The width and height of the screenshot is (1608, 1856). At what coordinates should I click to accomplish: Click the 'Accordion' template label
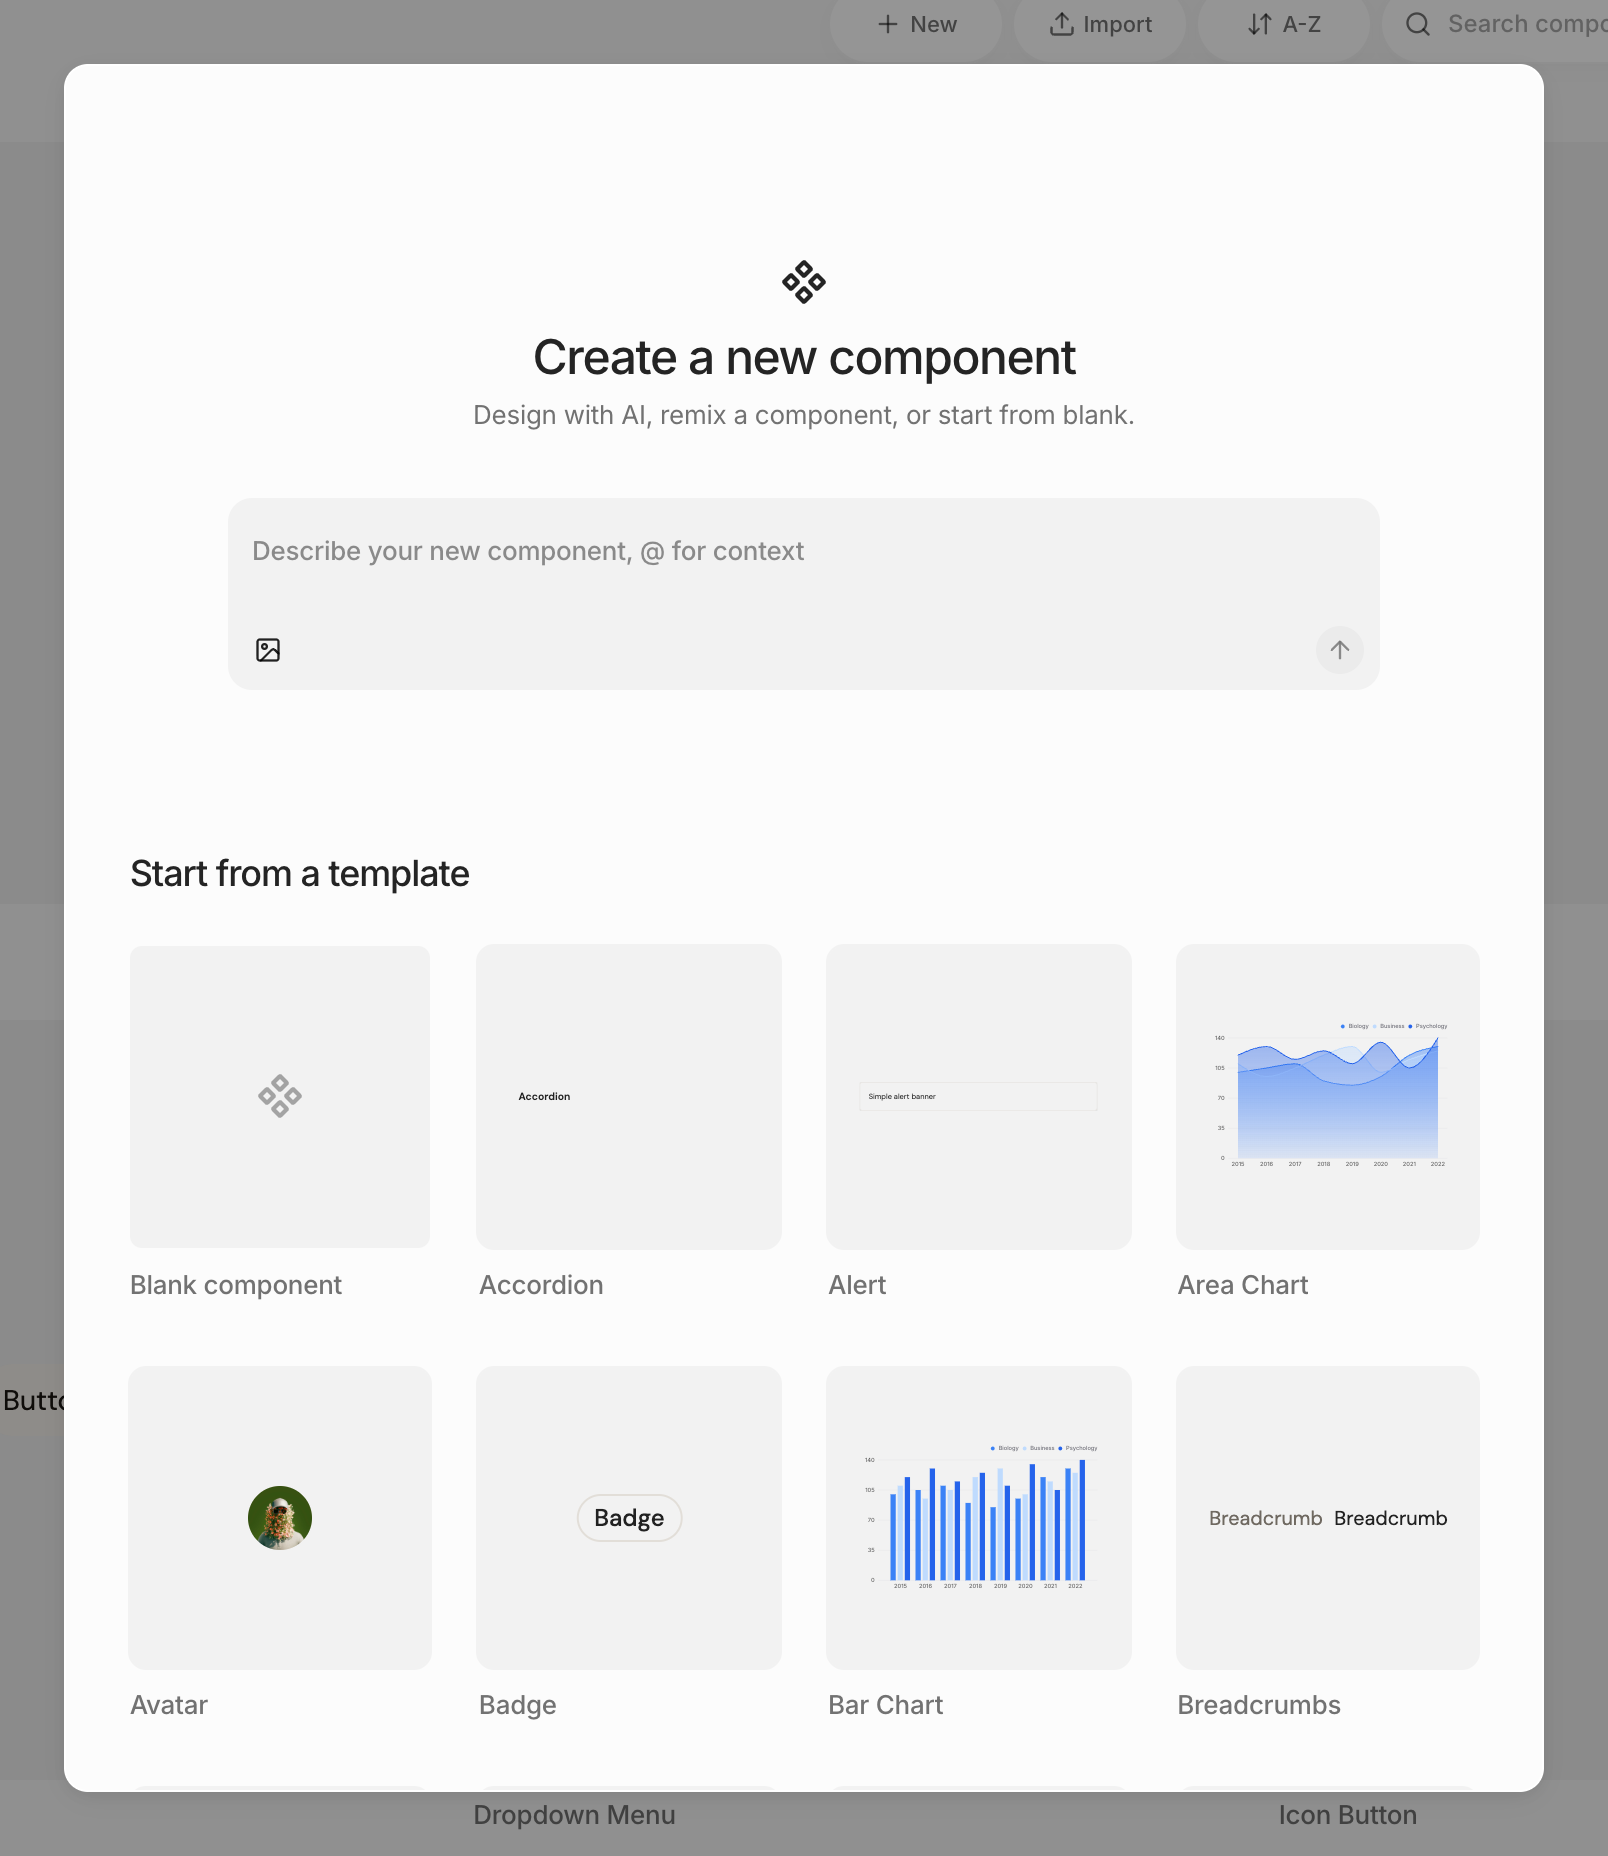point(541,1285)
